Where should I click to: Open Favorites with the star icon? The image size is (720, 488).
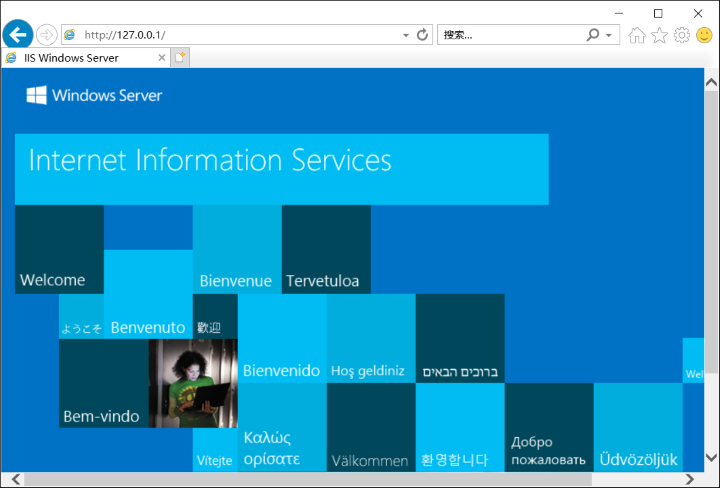pos(659,35)
